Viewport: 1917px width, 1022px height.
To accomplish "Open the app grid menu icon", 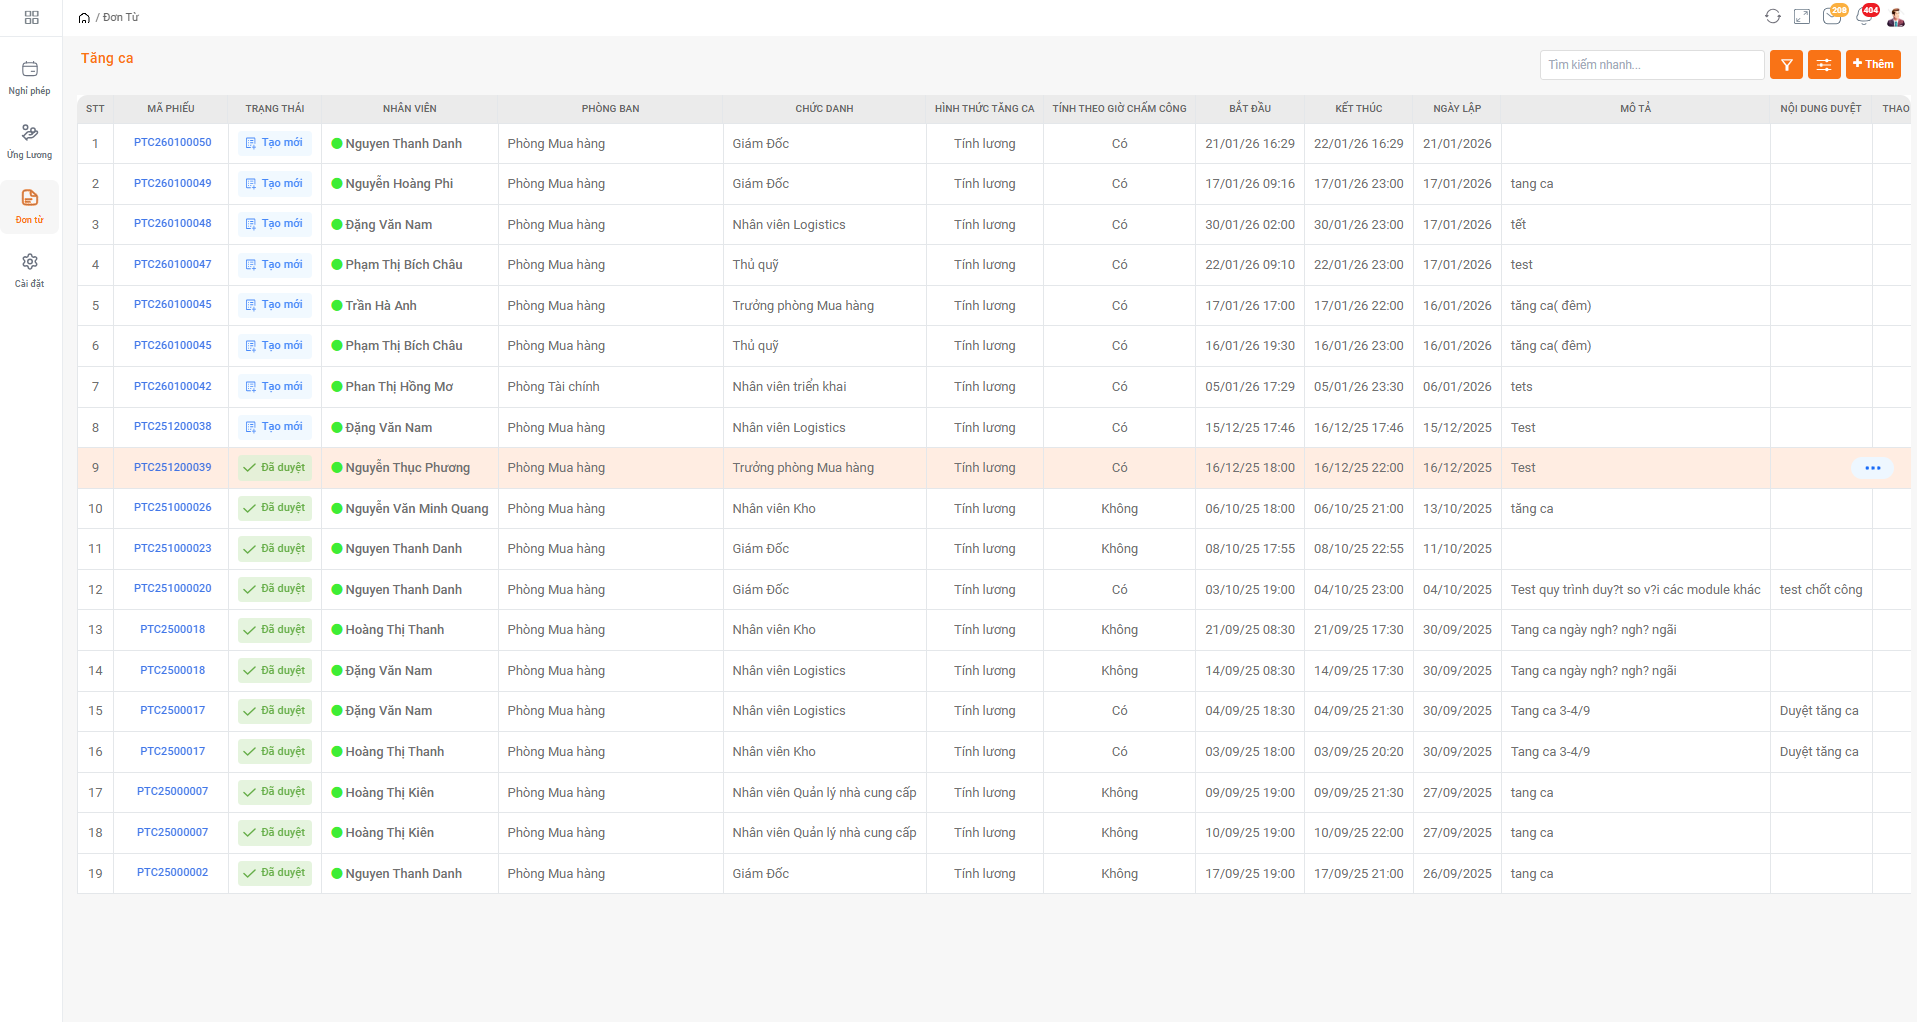I will 31,18.
